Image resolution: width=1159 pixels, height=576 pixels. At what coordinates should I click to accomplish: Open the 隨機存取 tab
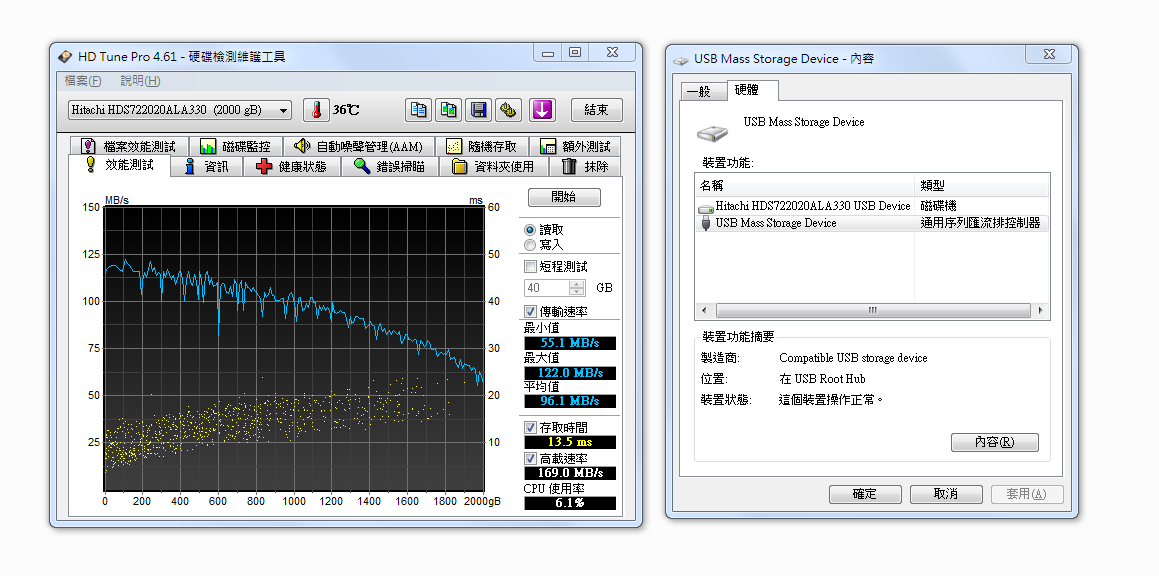(x=483, y=146)
